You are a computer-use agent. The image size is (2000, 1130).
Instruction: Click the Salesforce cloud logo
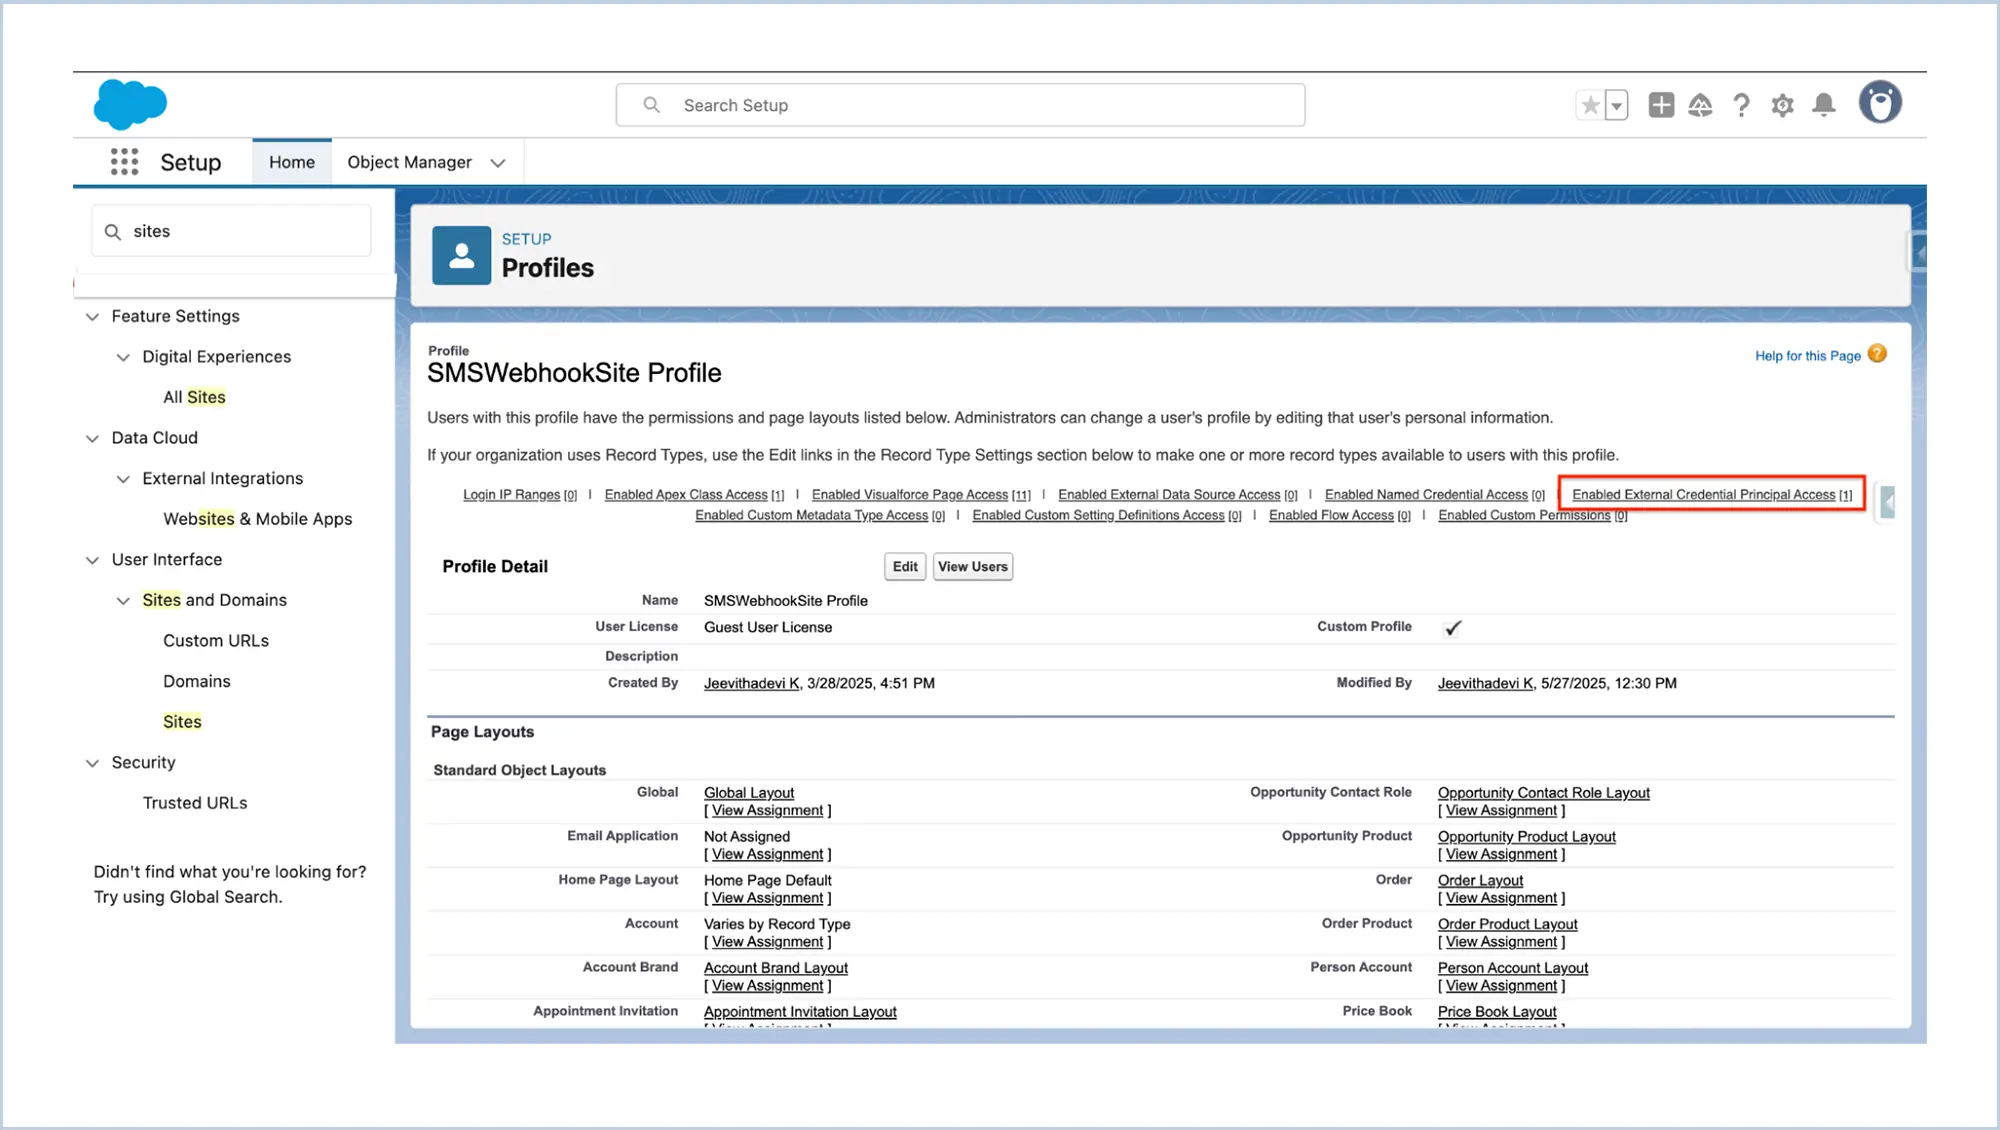pos(130,104)
